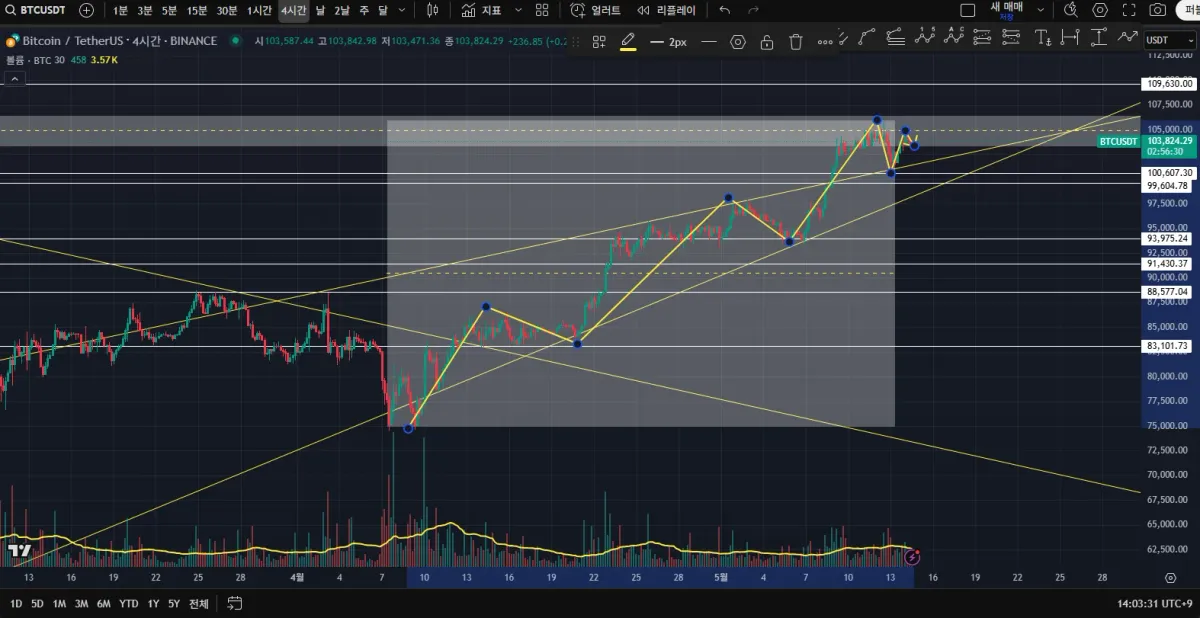The width and height of the screenshot is (1200, 618).
Task: Open more drawing options ellipsis
Action: pyautogui.click(x=825, y=42)
